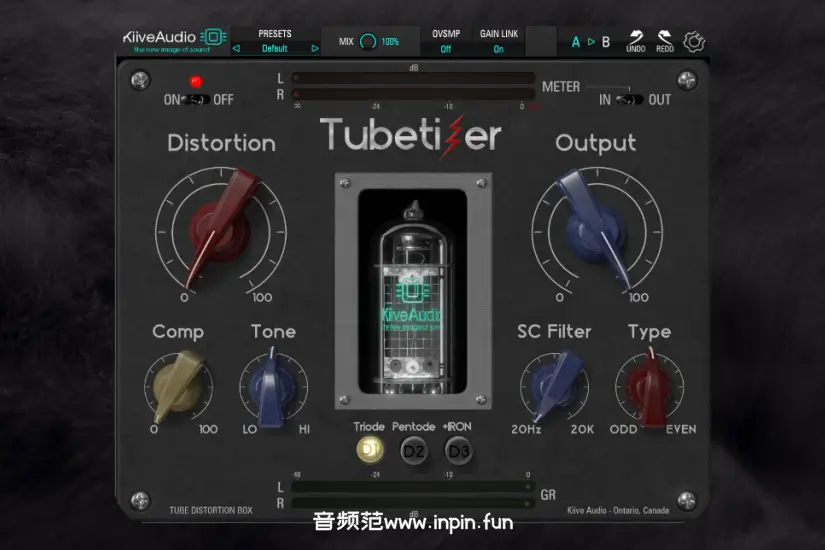Open the settings gear
The width and height of the screenshot is (825, 550).
coord(694,42)
